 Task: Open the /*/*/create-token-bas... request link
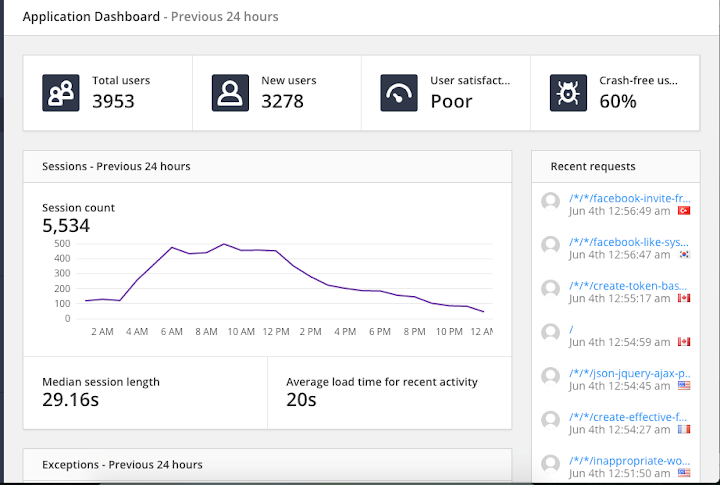tap(628, 286)
